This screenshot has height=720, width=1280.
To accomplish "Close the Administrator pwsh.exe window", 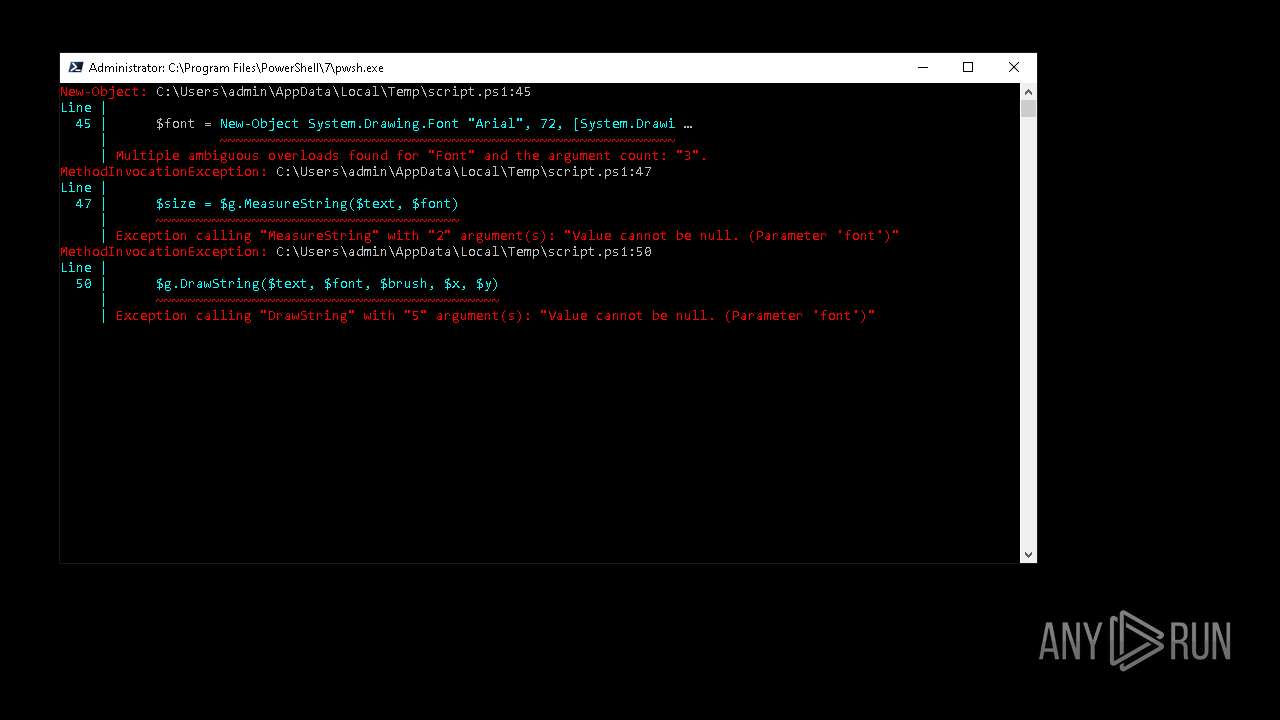I will (x=1014, y=68).
